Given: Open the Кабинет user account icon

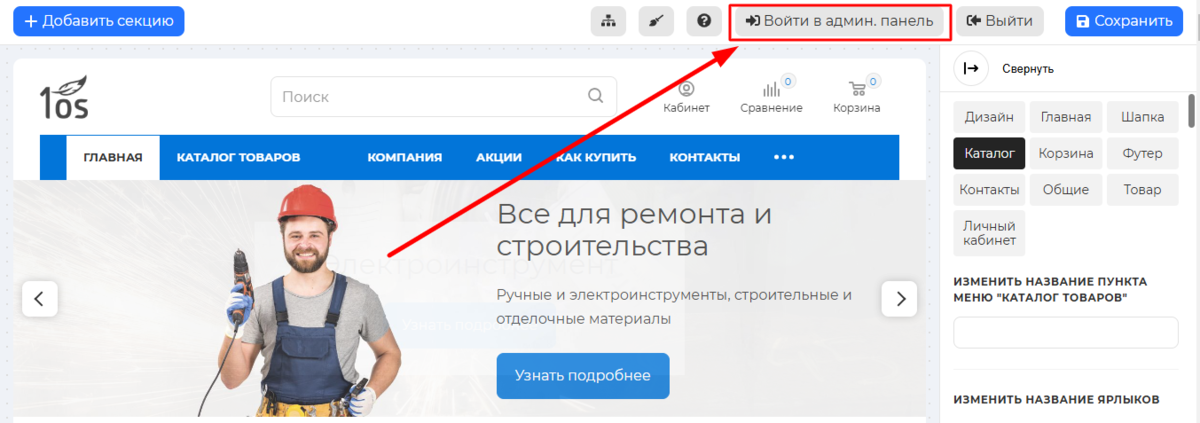Looking at the screenshot, I should tap(686, 90).
